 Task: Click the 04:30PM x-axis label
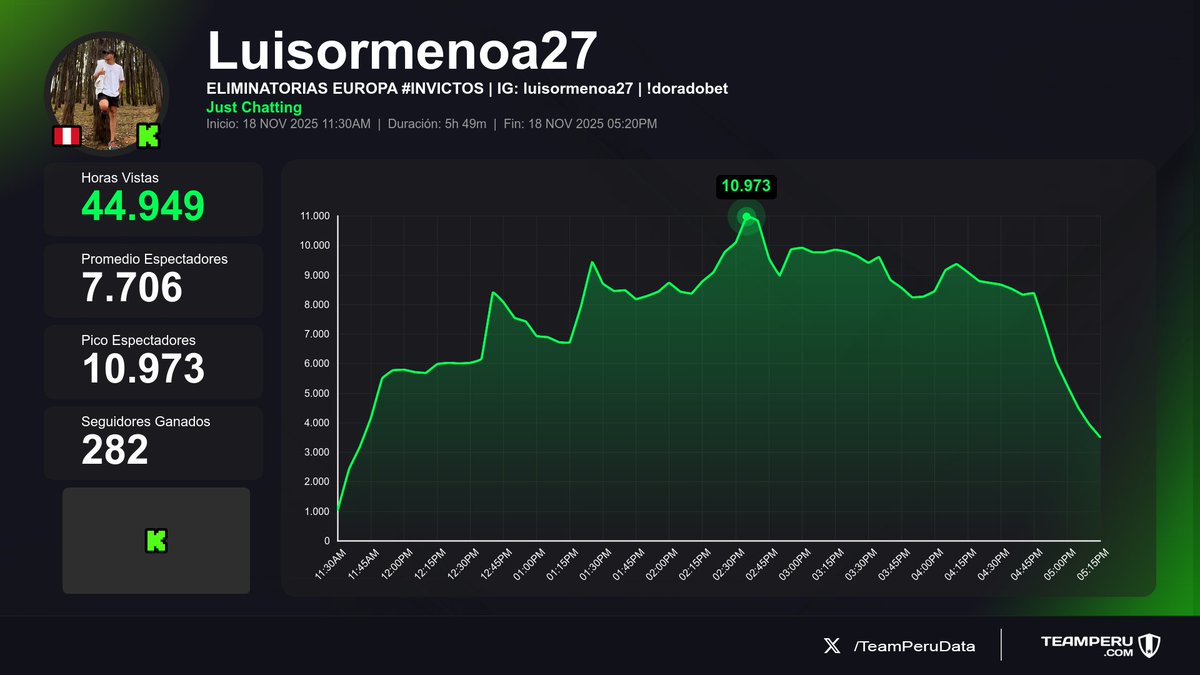pos(995,563)
